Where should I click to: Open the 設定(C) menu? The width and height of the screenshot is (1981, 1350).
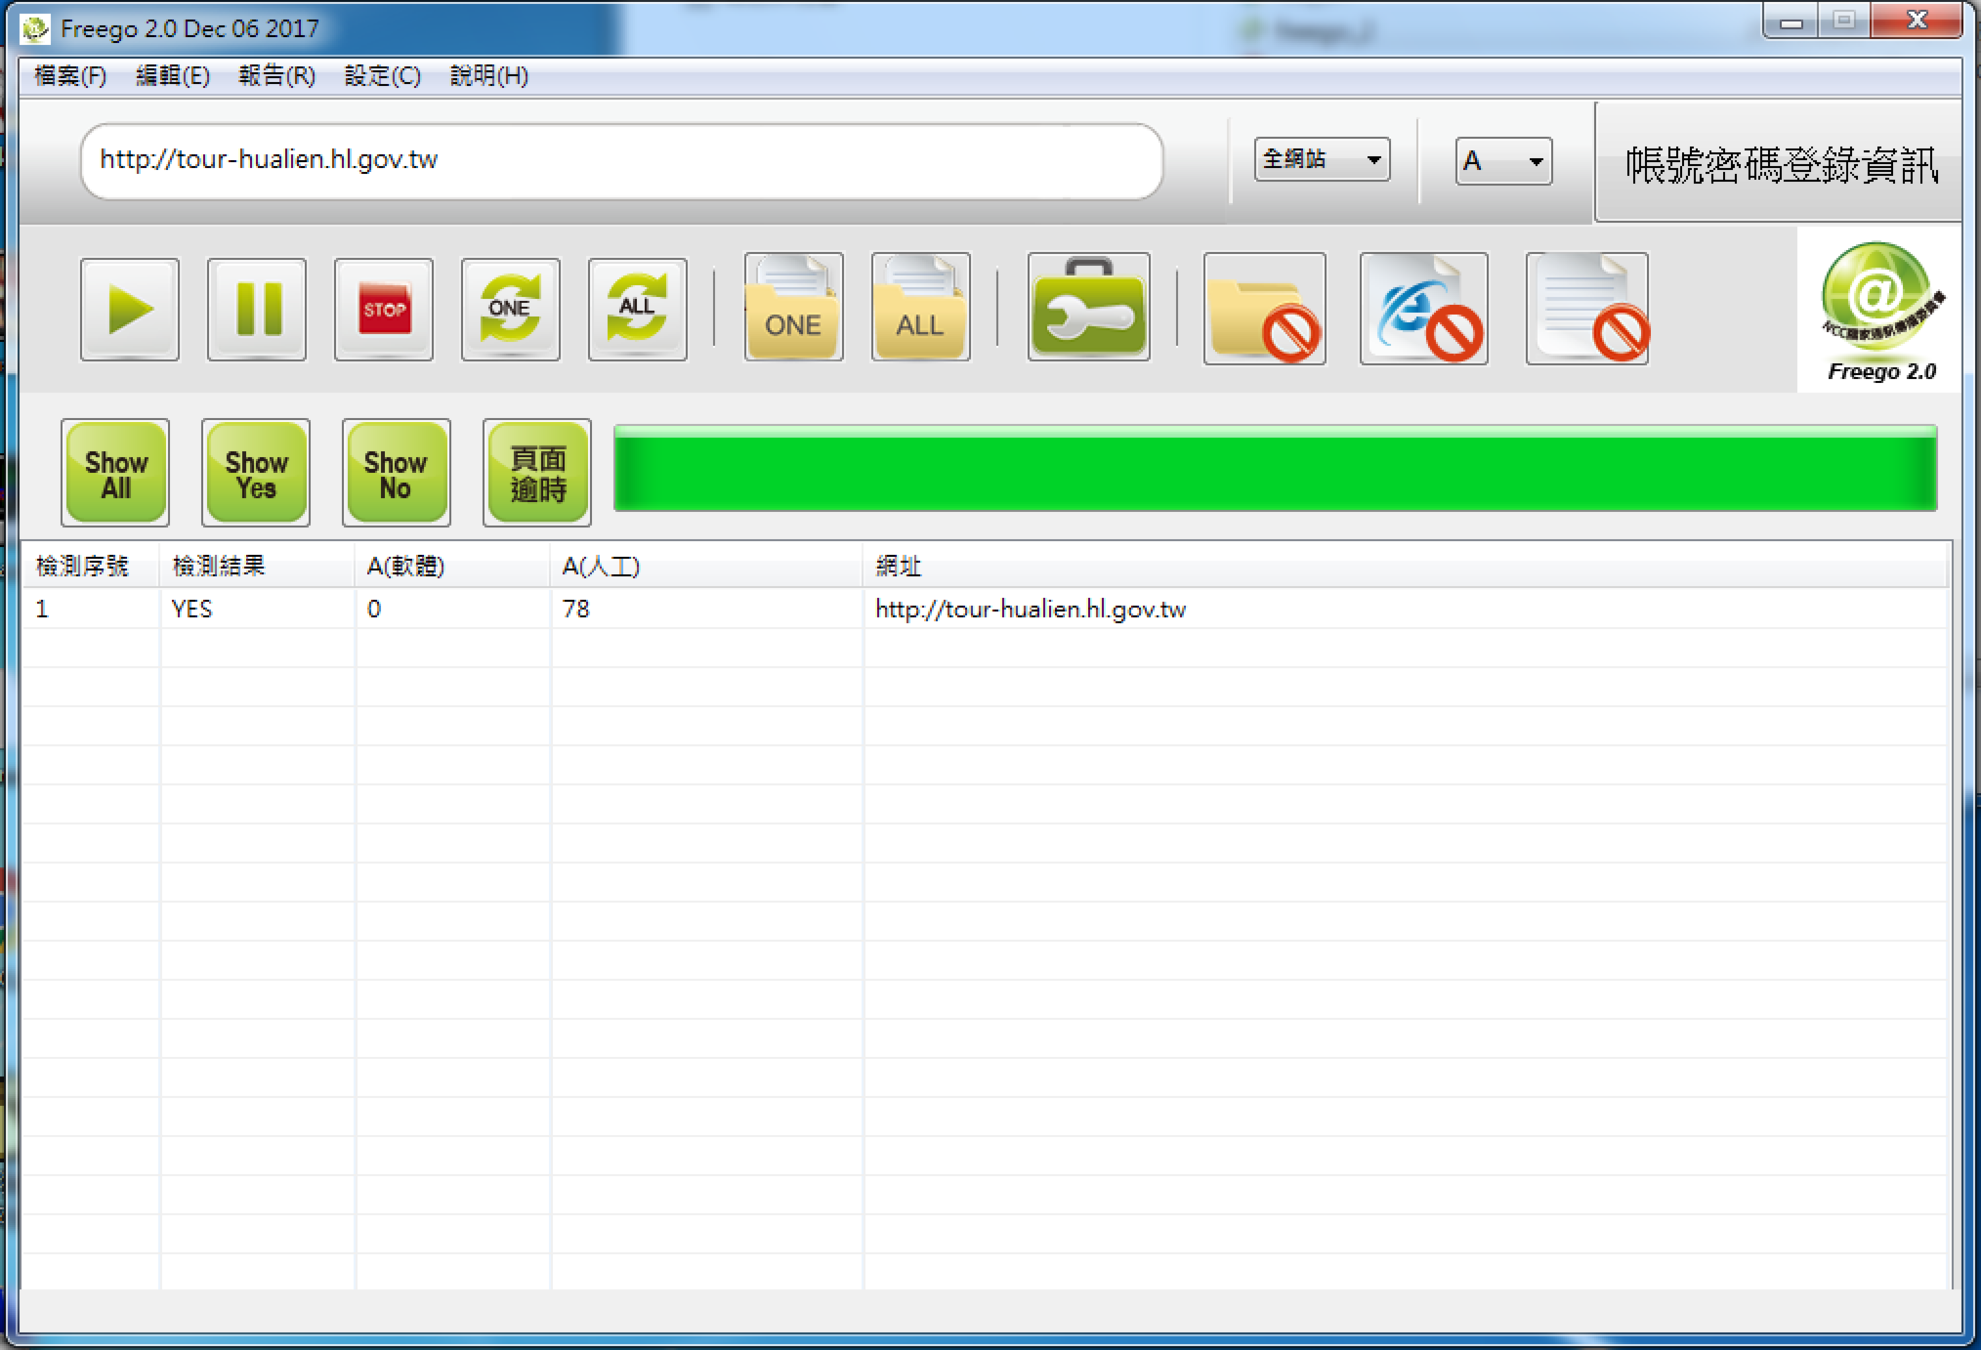(382, 76)
